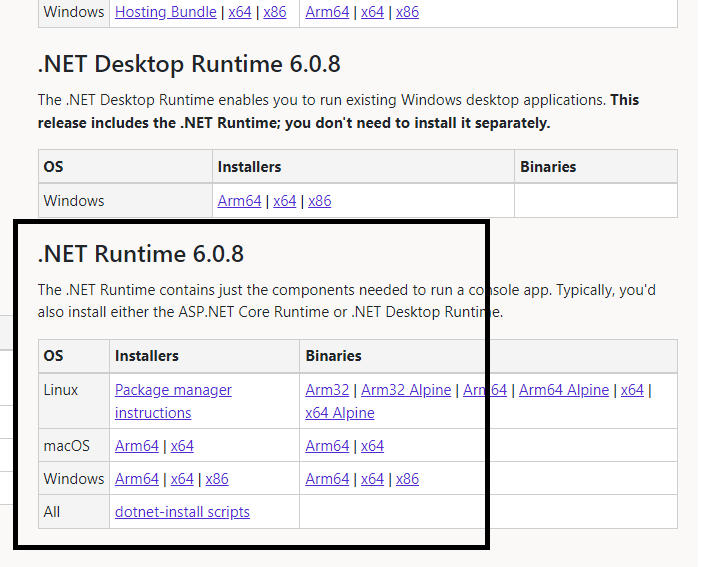
Task: Download Desktop Runtime x86 Windows installer
Action: [x=320, y=201]
